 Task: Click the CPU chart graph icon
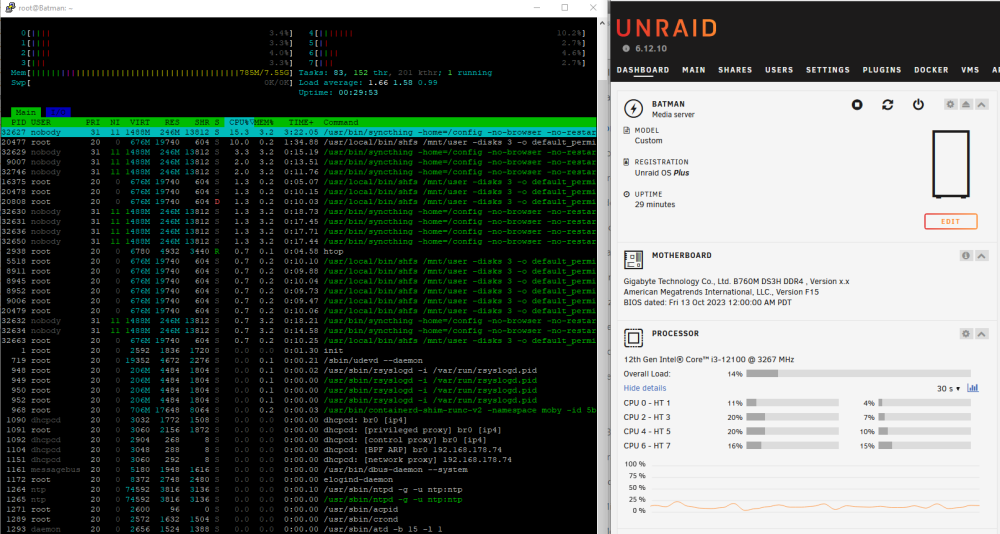pos(973,388)
